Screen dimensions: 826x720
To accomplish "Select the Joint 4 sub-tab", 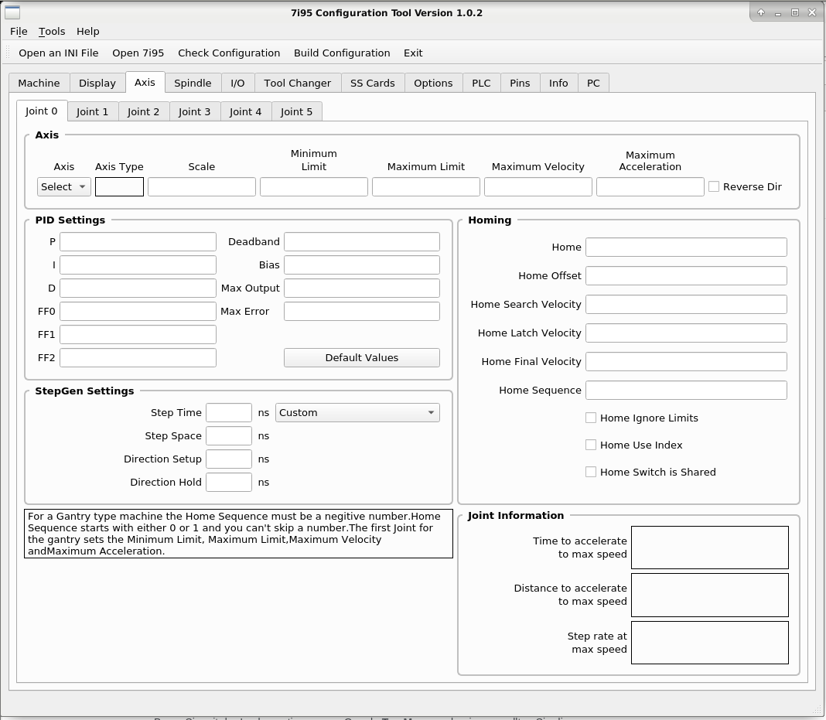I will click(x=245, y=112).
